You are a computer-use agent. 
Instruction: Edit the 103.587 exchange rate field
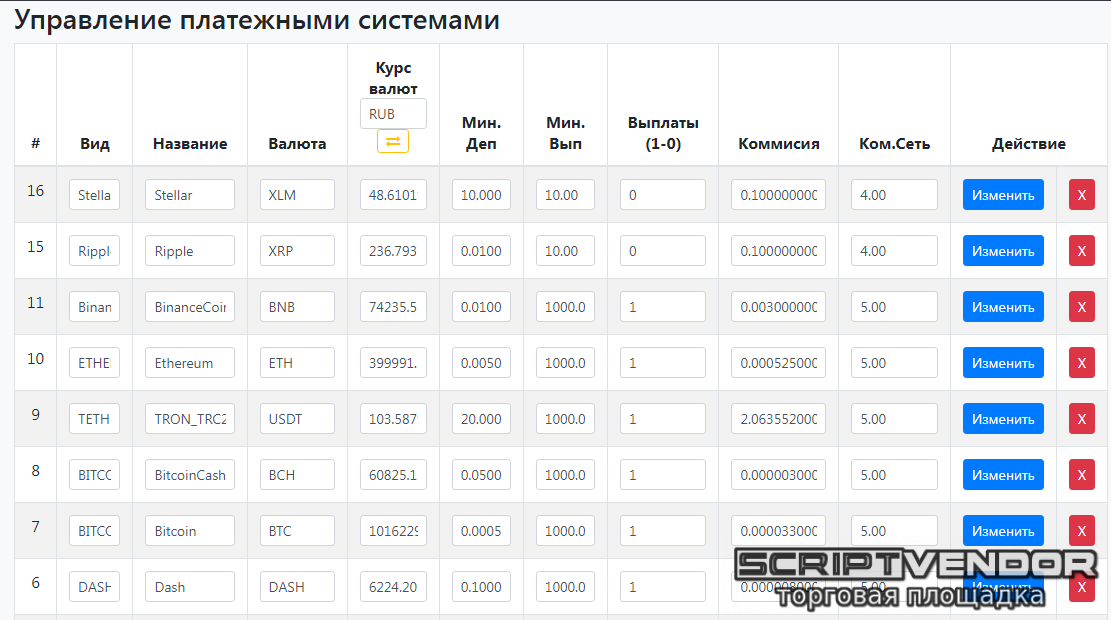pyautogui.click(x=393, y=419)
